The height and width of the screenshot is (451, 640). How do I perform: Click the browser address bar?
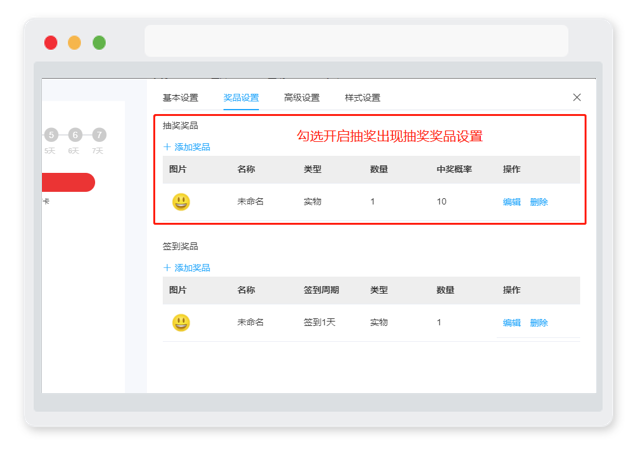pos(356,41)
